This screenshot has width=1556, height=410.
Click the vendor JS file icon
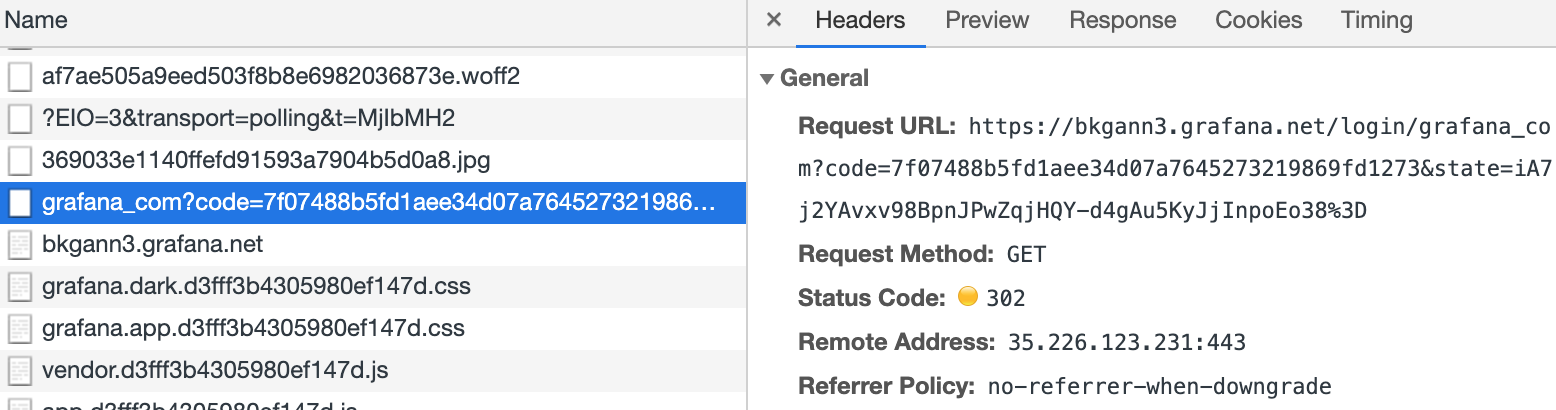(x=20, y=371)
